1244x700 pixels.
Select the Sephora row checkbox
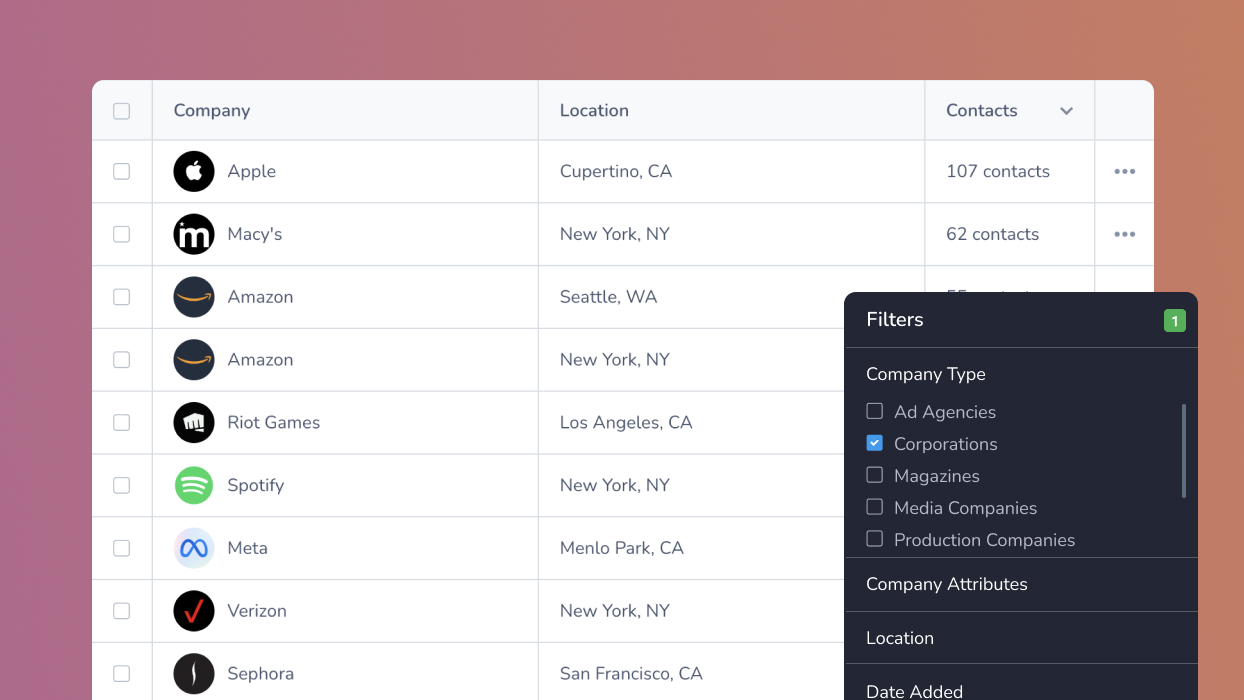point(122,674)
